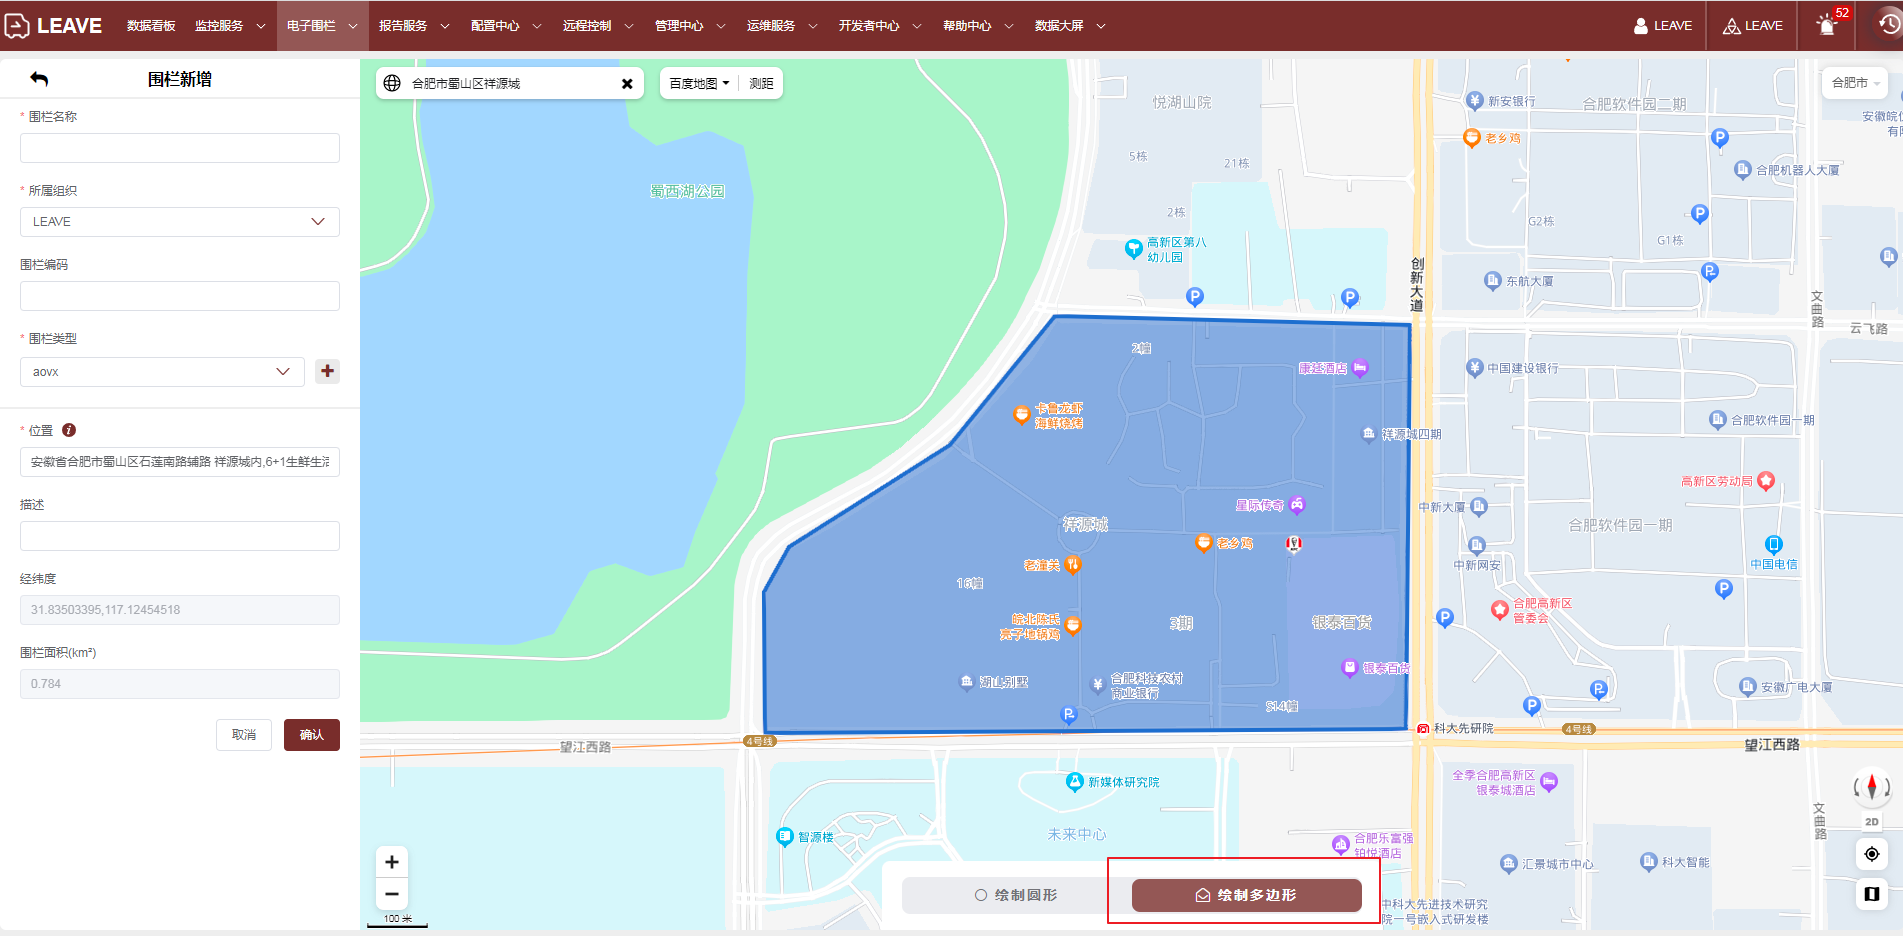This screenshot has width=1903, height=936.
Task: Click the locate-me target icon on map
Action: tap(1871, 854)
